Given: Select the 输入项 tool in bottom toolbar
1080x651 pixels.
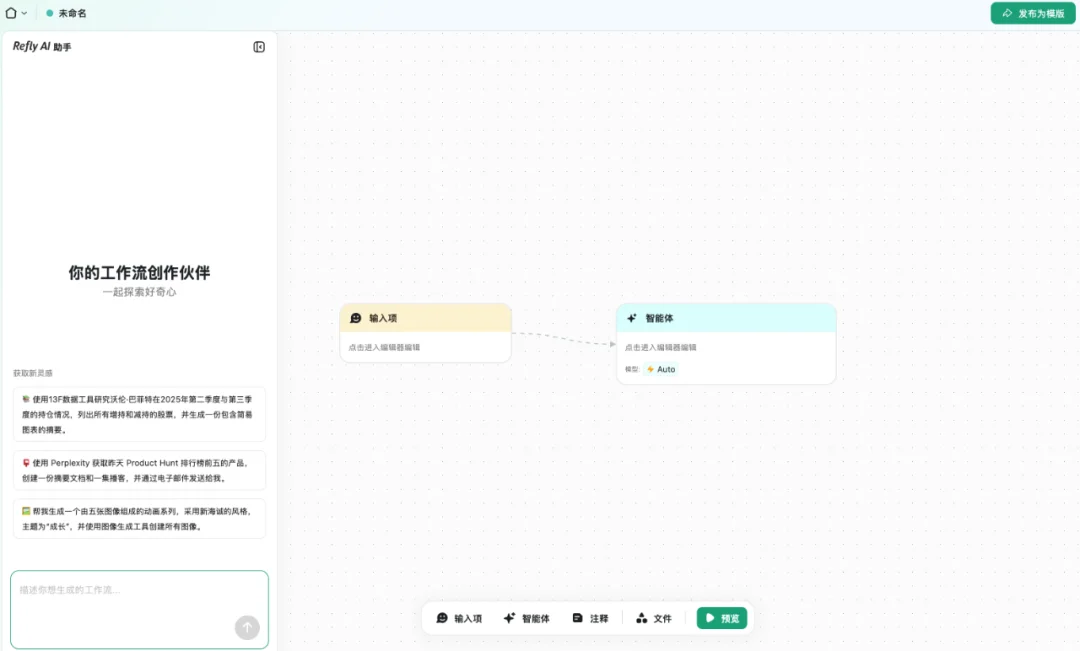Looking at the screenshot, I should [x=461, y=618].
